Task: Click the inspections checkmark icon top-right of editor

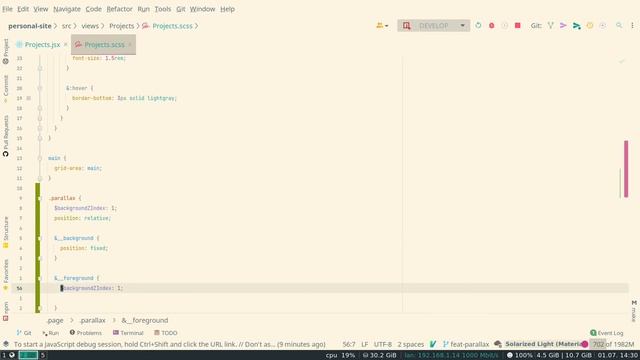Action: point(622,61)
